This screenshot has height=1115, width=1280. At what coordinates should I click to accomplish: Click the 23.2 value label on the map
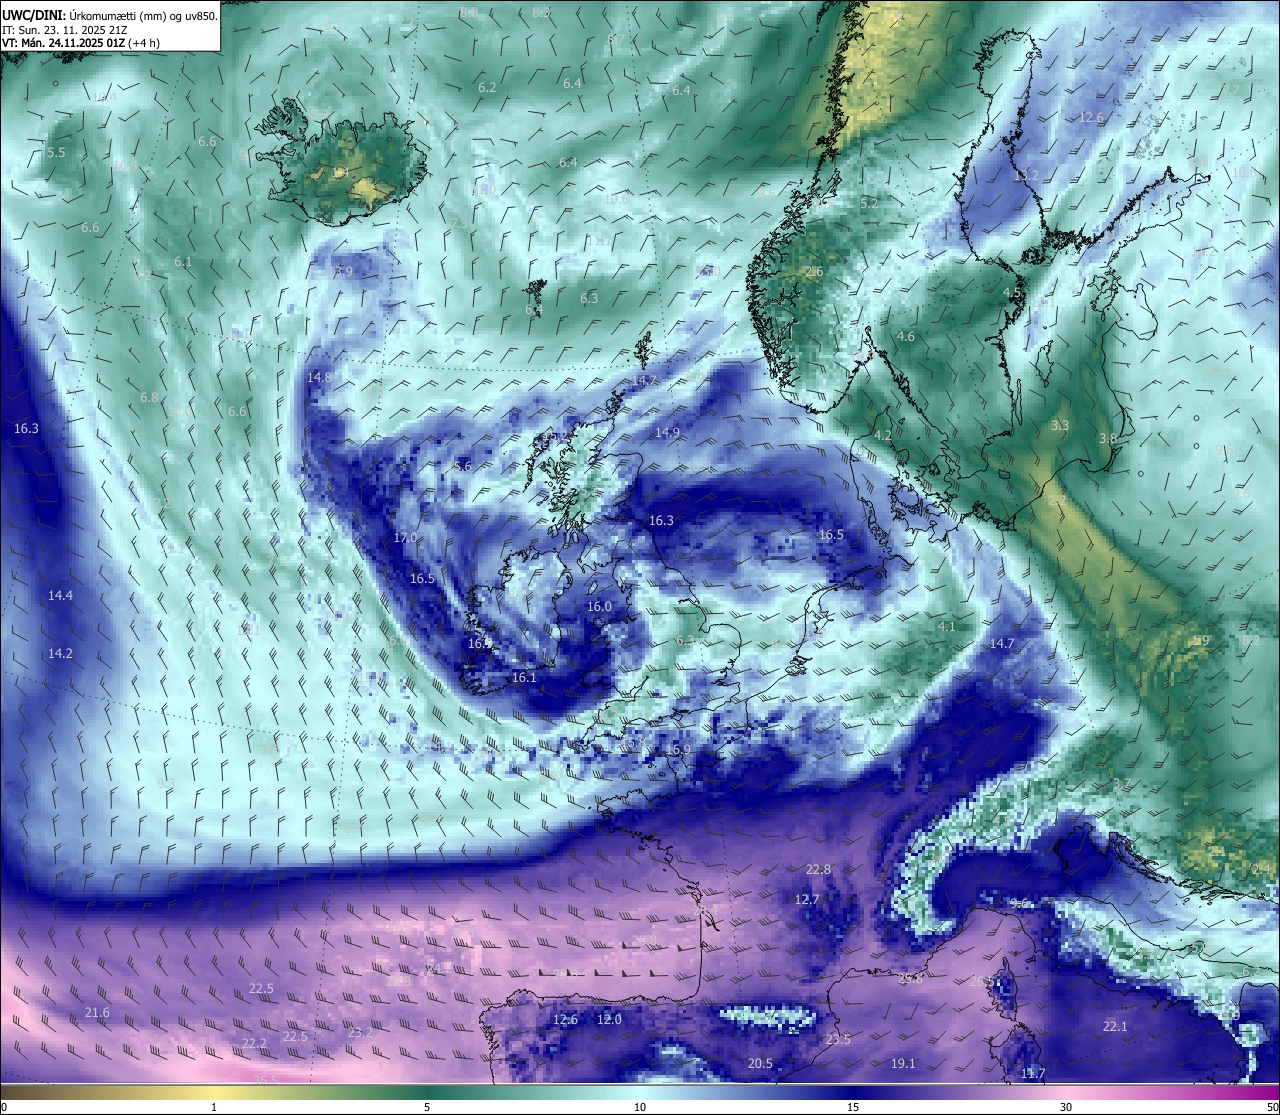click(x=360, y=1032)
